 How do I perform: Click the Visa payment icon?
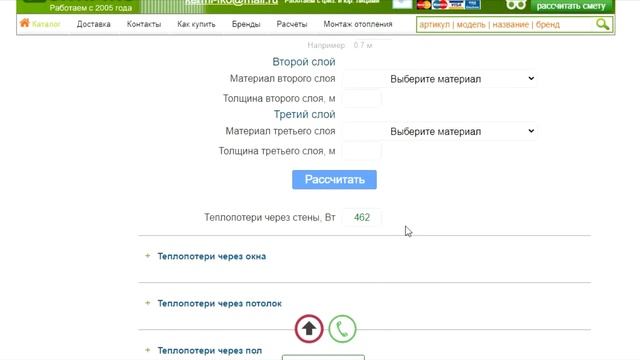click(x=456, y=5)
